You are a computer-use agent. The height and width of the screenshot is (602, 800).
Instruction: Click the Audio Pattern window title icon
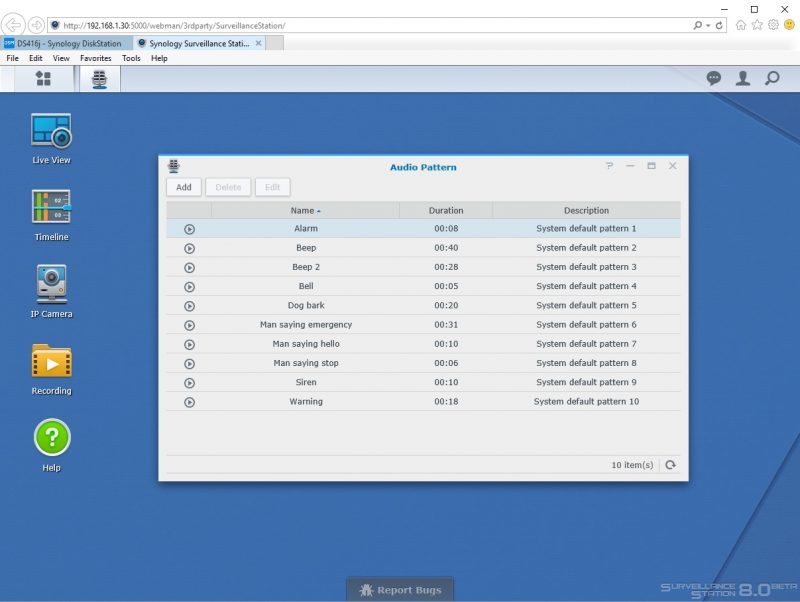[173, 166]
